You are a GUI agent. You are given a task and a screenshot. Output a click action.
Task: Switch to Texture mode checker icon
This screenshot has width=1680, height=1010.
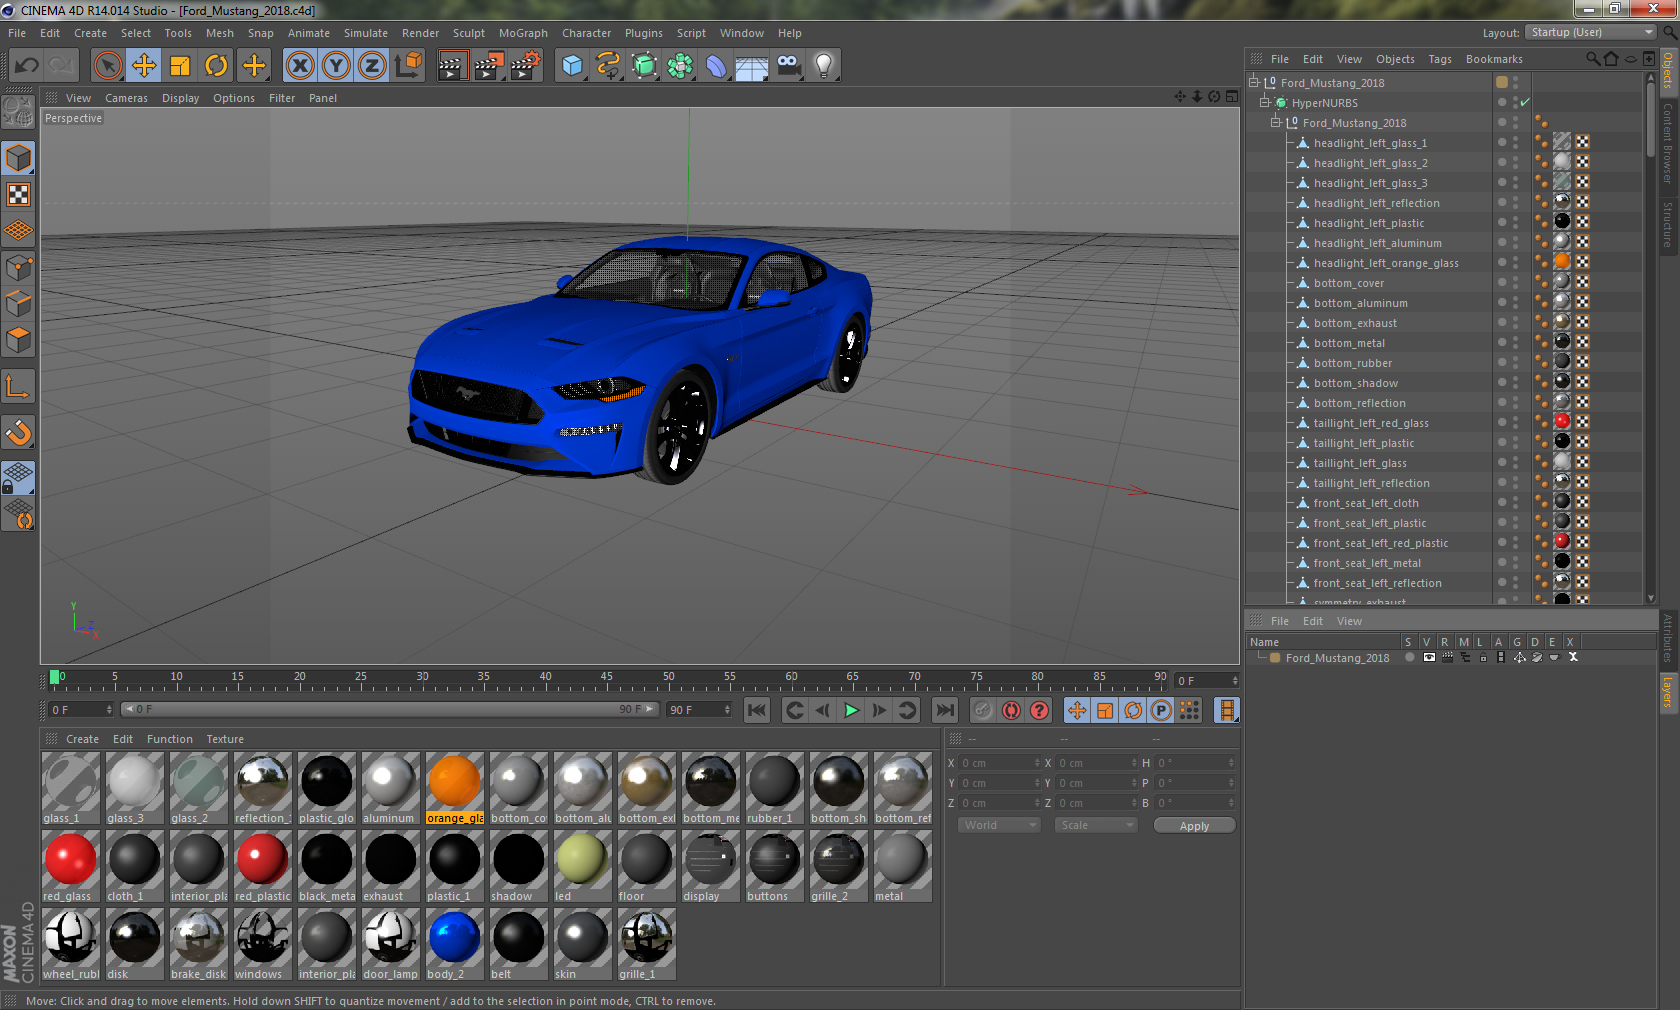(18, 194)
